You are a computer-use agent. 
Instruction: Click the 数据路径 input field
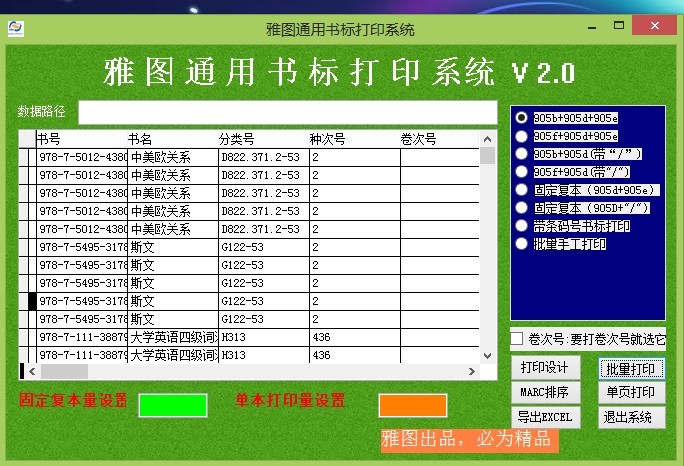(x=287, y=111)
